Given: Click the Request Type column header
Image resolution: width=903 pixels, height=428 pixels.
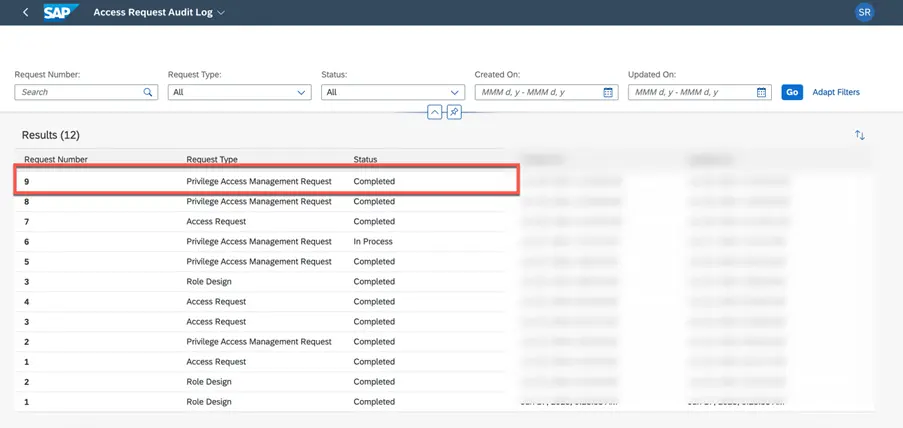Looking at the screenshot, I should click(x=211, y=159).
